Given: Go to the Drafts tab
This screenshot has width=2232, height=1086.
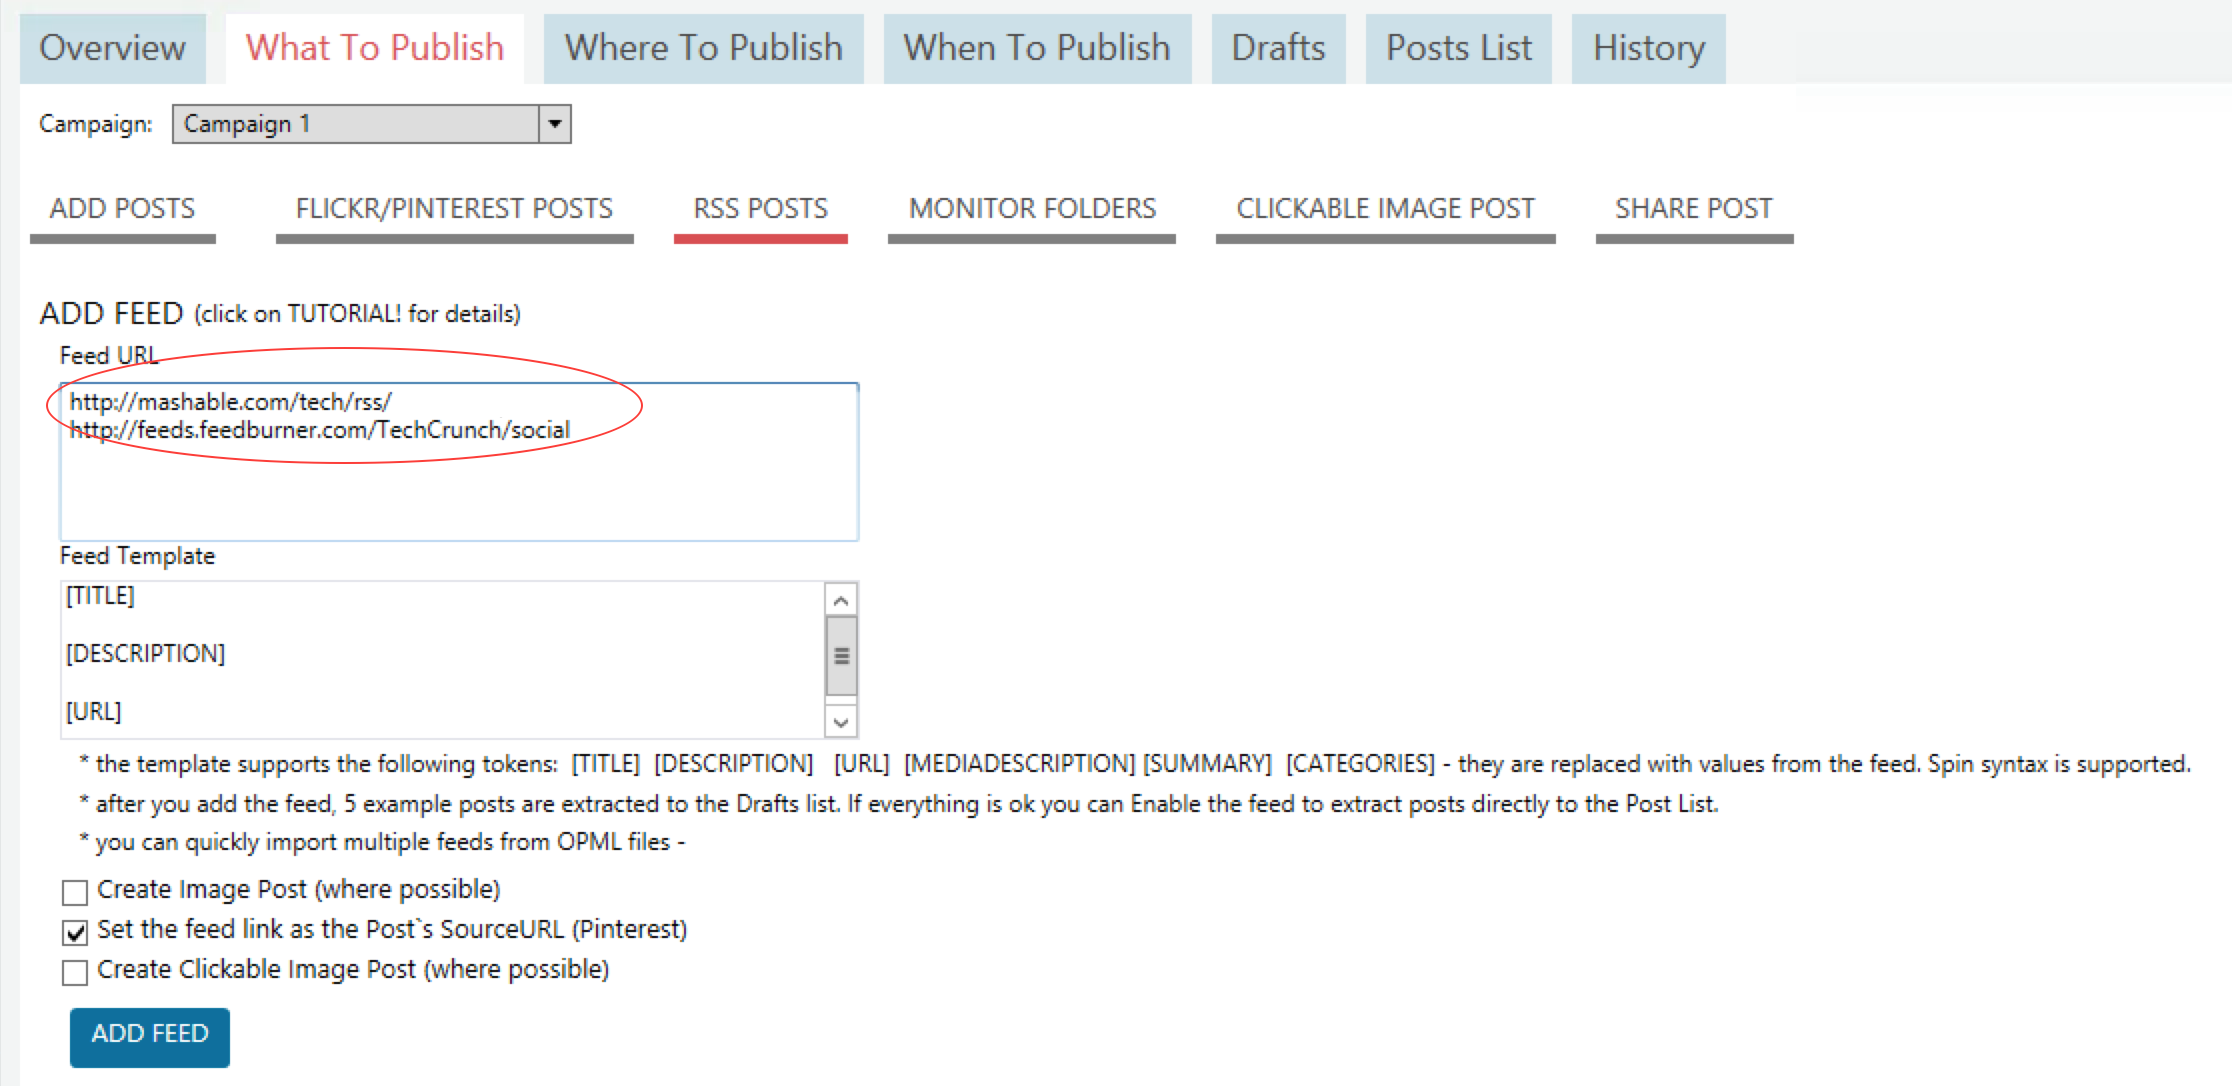Looking at the screenshot, I should point(1277,48).
